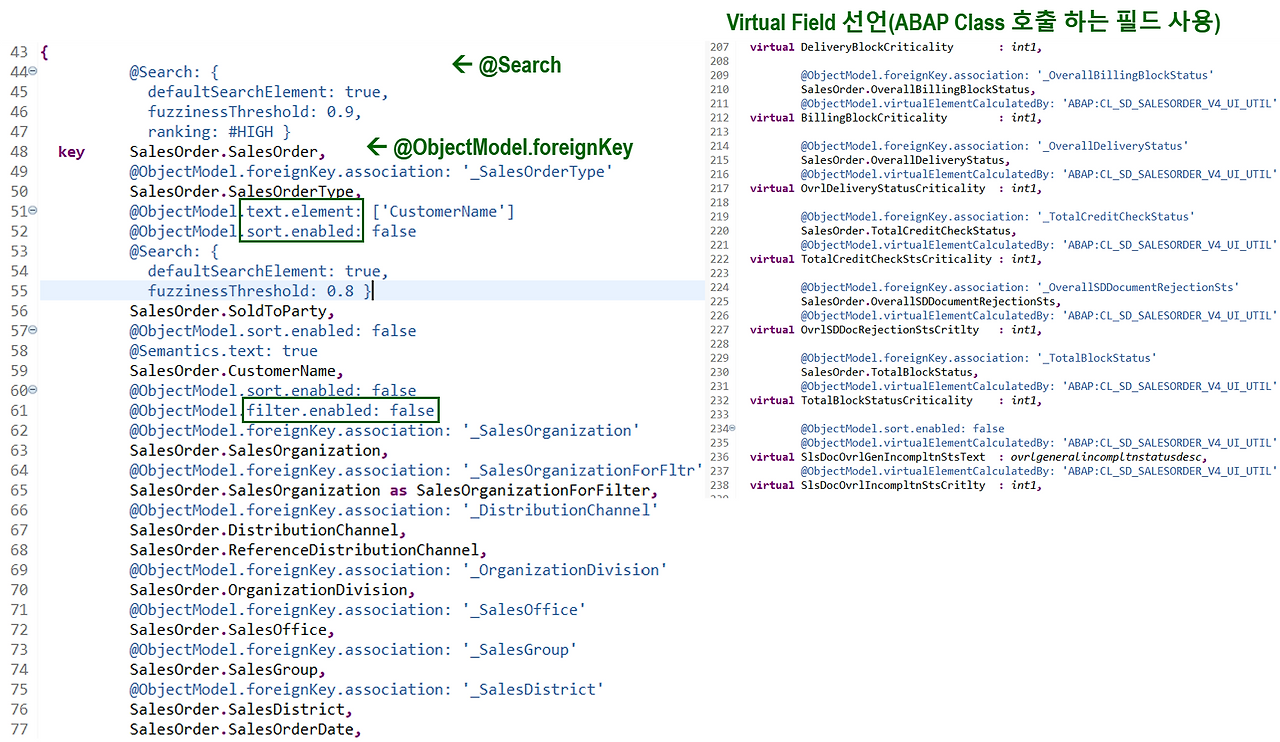Click 'SalesOrder.SalesGroup,' on line 74
This screenshot has width=1280, height=742.
228,670
